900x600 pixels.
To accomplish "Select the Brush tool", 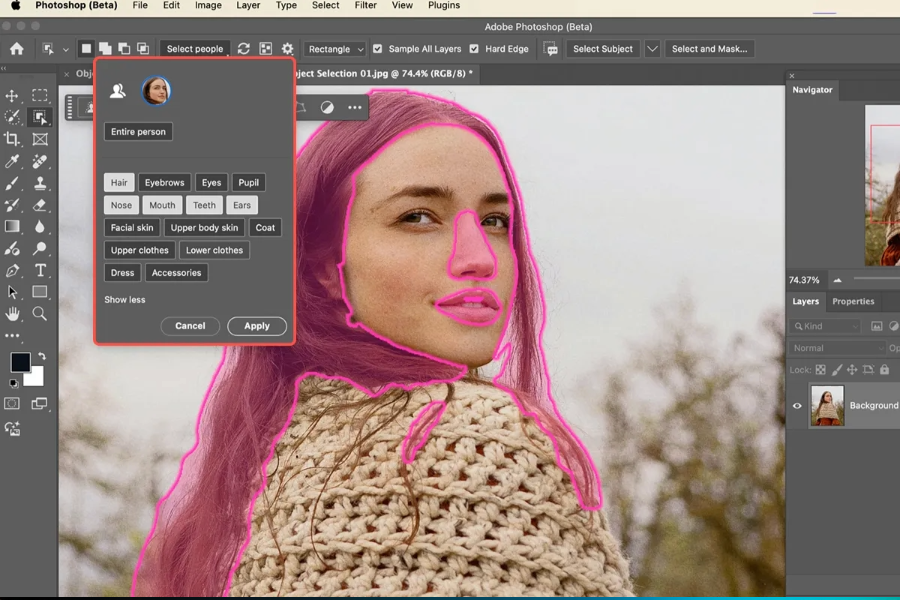I will (12, 183).
